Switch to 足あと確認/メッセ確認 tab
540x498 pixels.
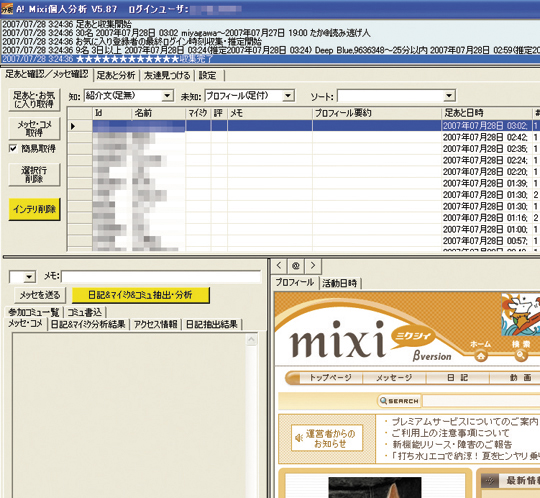point(47,74)
